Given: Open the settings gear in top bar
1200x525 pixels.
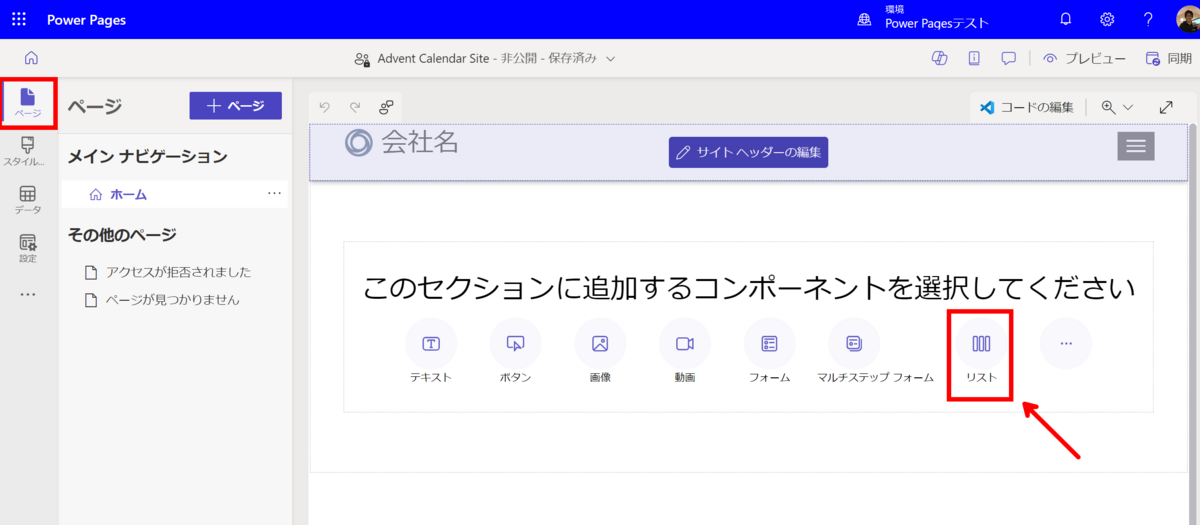Looking at the screenshot, I should point(1107,19).
